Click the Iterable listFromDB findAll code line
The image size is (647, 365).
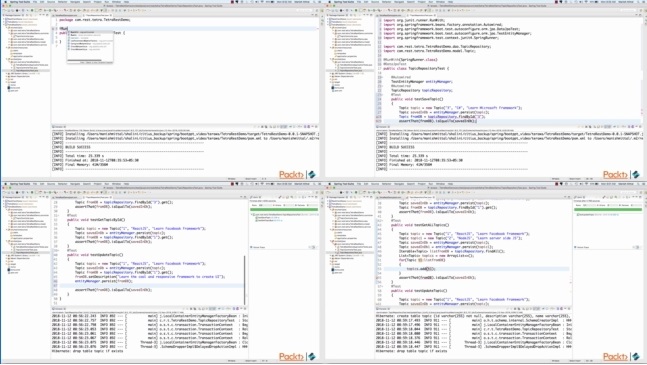pyautogui.click(x=451, y=252)
